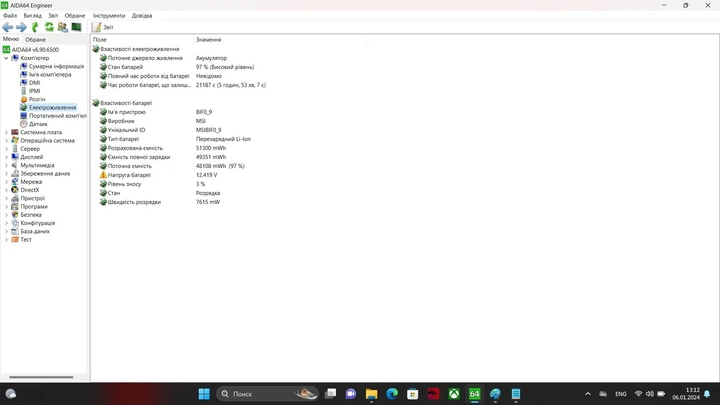The height and width of the screenshot is (405, 720).
Task: Open the users/favorites toolbar icon
Action: tap(62, 27)
